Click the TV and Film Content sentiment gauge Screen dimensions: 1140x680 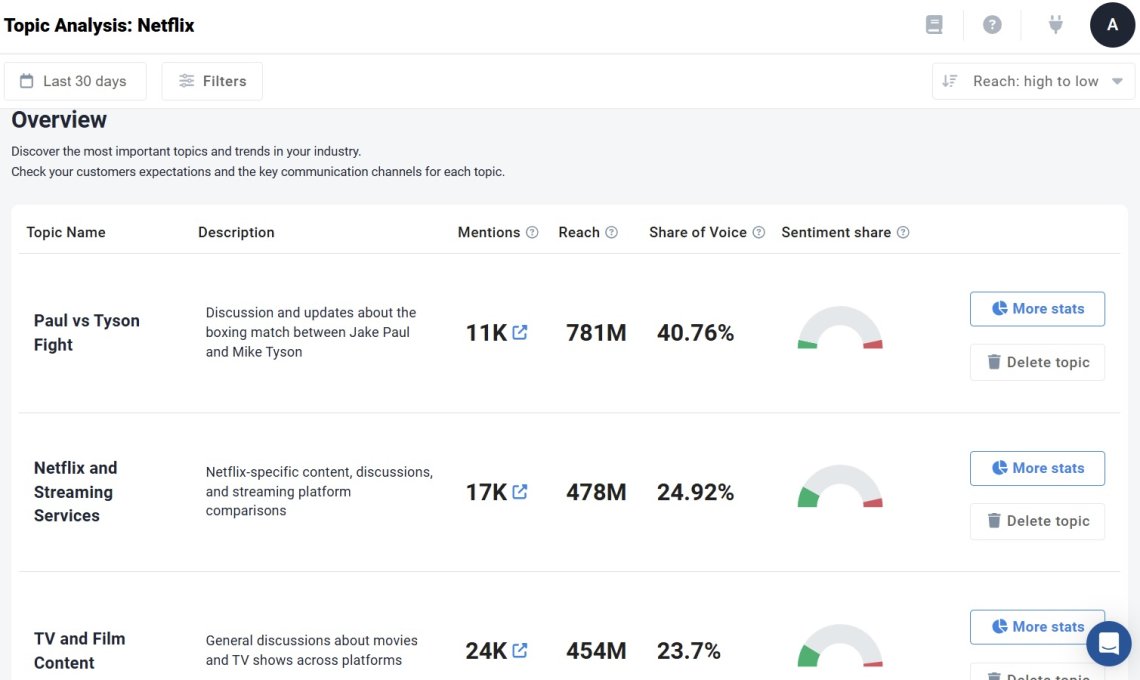coord(840,646)
